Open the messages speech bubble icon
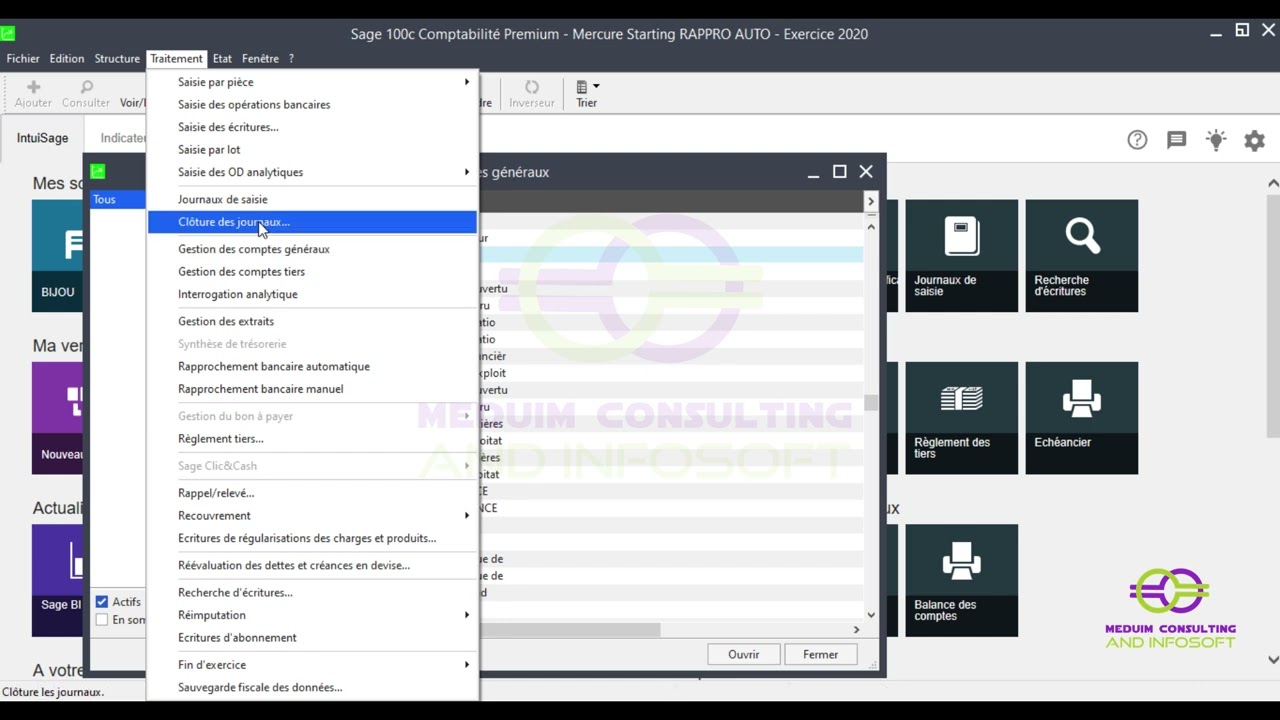Image resolution: width=1280 pixels, height=720 pixels. (x=1176, y=140)
